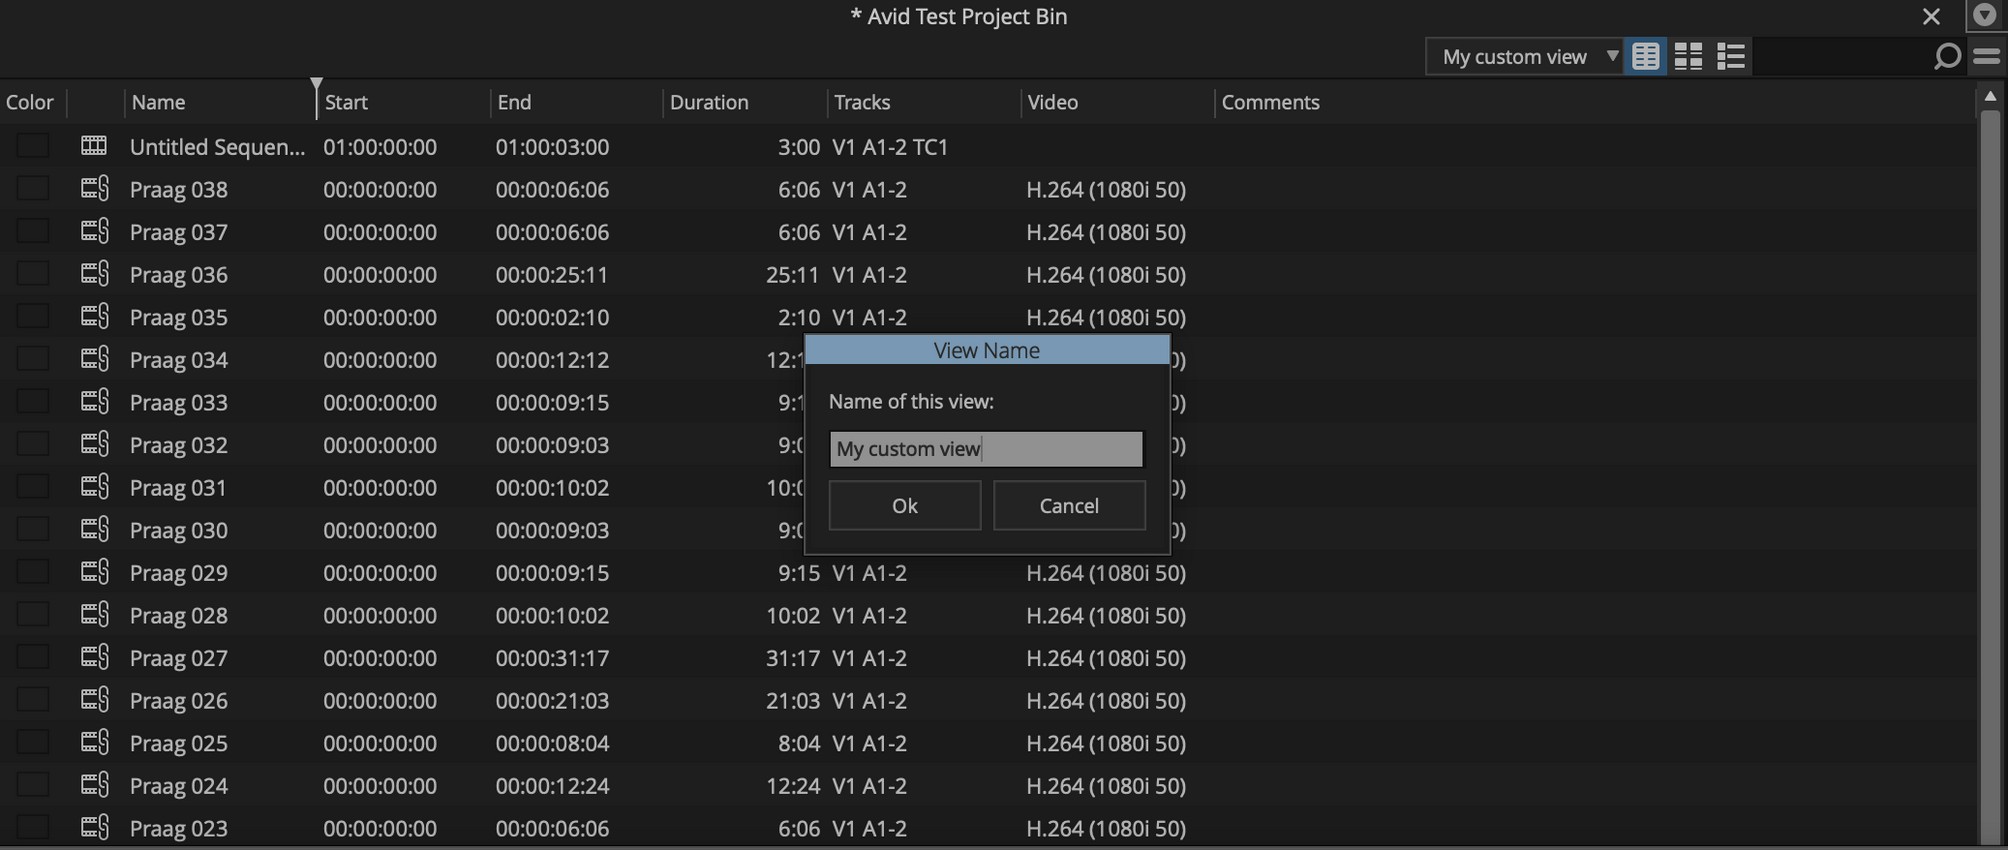2008x850 pixels.
Task: Click the clip icon for Praag 035
Action: (x=95, y=316)
